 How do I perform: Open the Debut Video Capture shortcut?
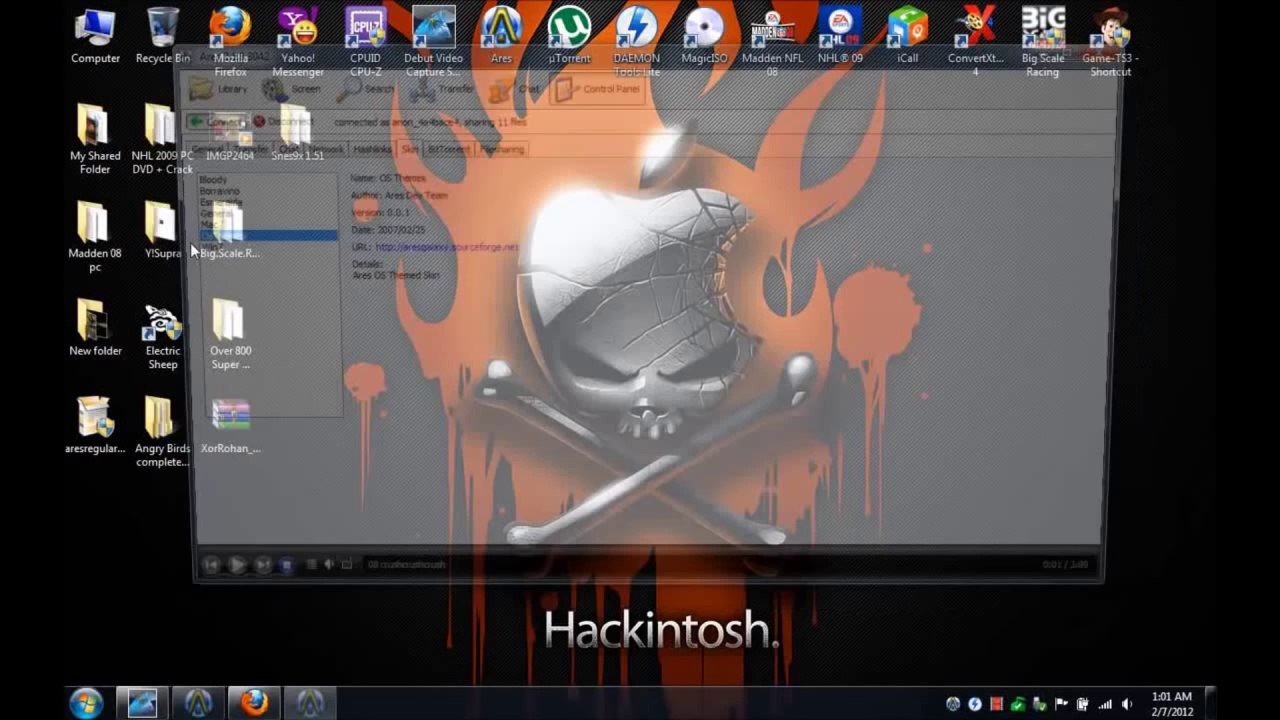[433, 42]
